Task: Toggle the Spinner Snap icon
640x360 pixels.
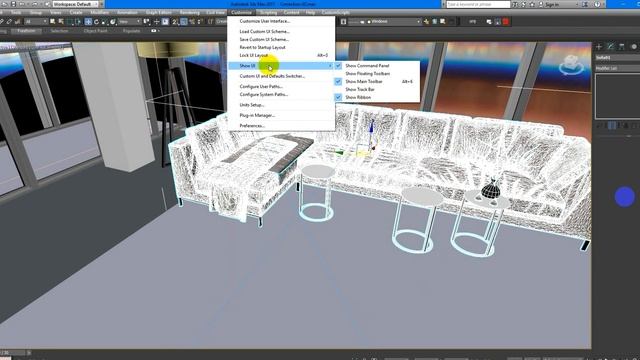Action: click(x=200, y=22)
